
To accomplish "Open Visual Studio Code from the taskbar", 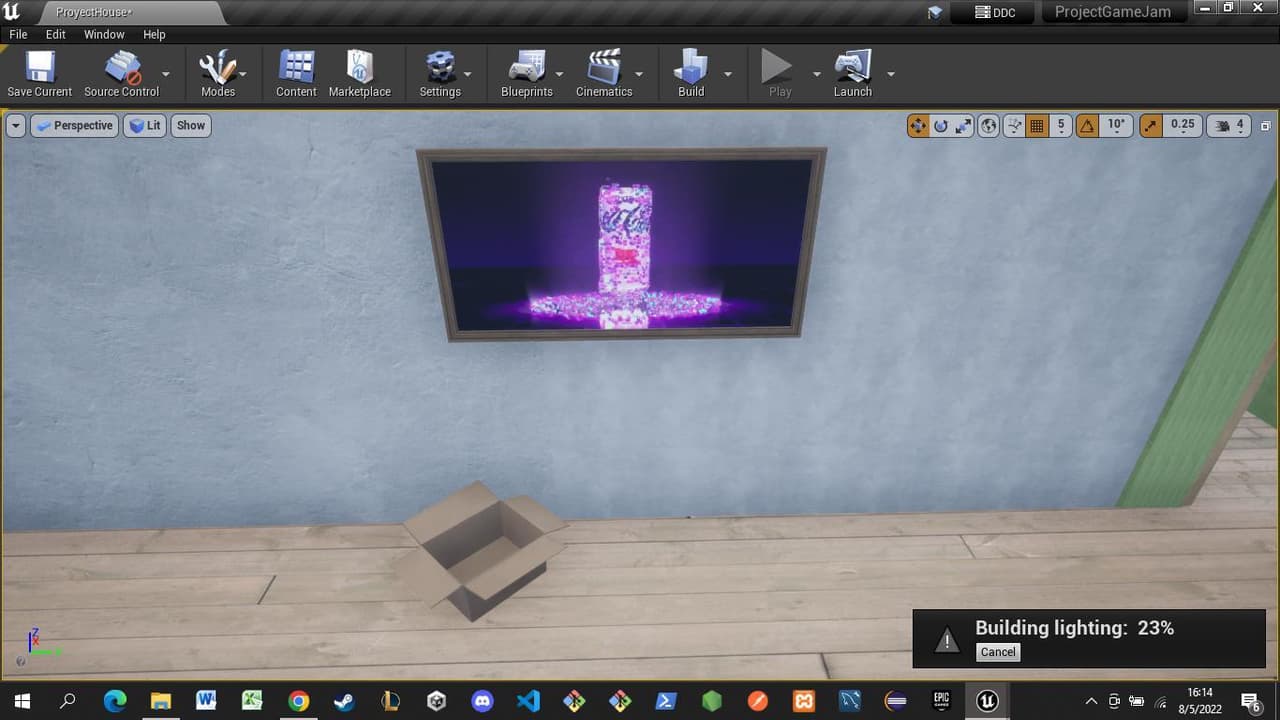I will [x=528, y=701].
